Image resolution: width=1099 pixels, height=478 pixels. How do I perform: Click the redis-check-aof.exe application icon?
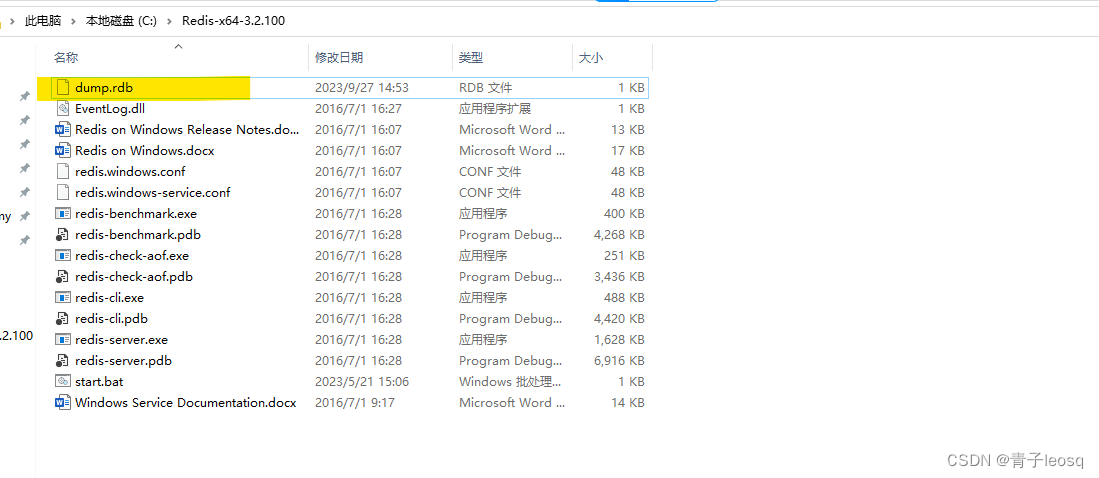coord(63,256)
